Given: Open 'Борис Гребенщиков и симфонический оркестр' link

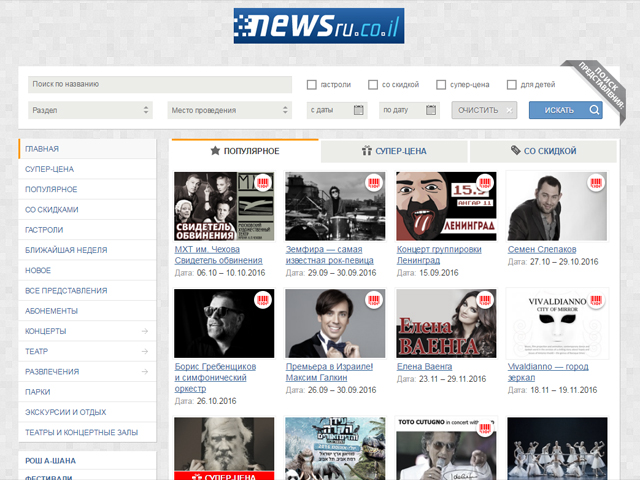Looking at the screenshot, I should [215, 378].
